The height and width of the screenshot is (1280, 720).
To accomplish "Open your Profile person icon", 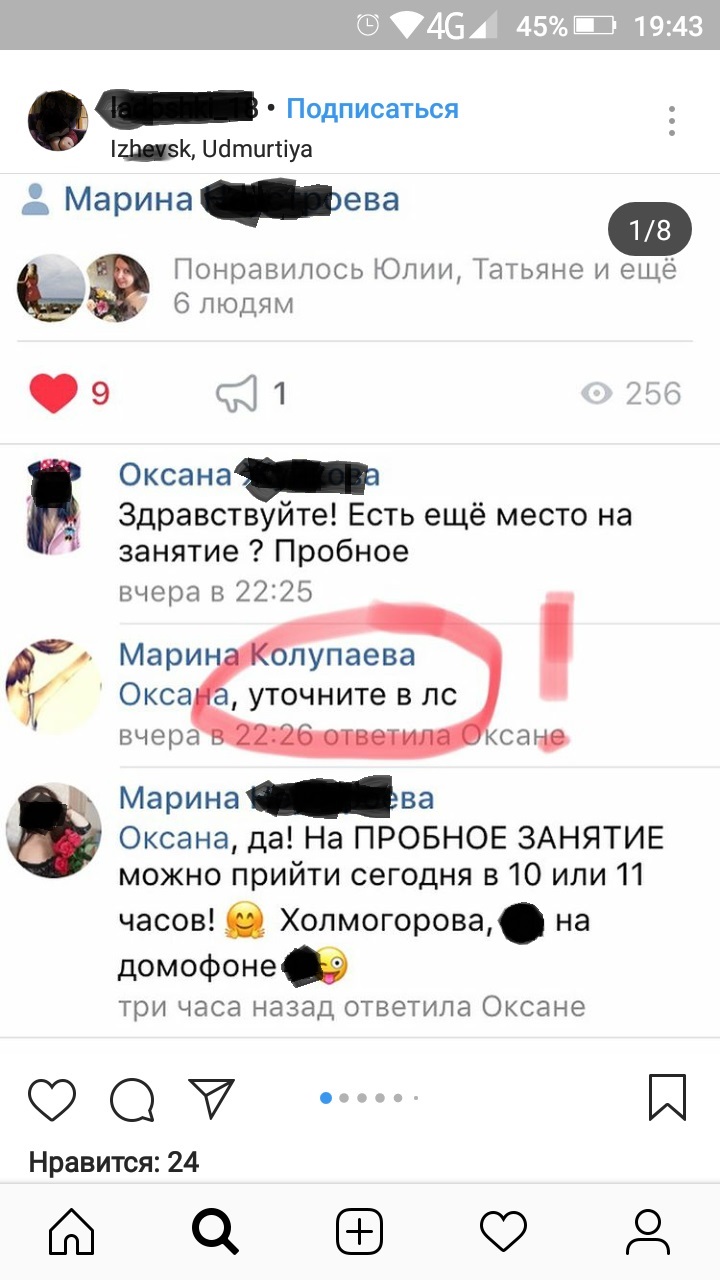I will 647,1231.
